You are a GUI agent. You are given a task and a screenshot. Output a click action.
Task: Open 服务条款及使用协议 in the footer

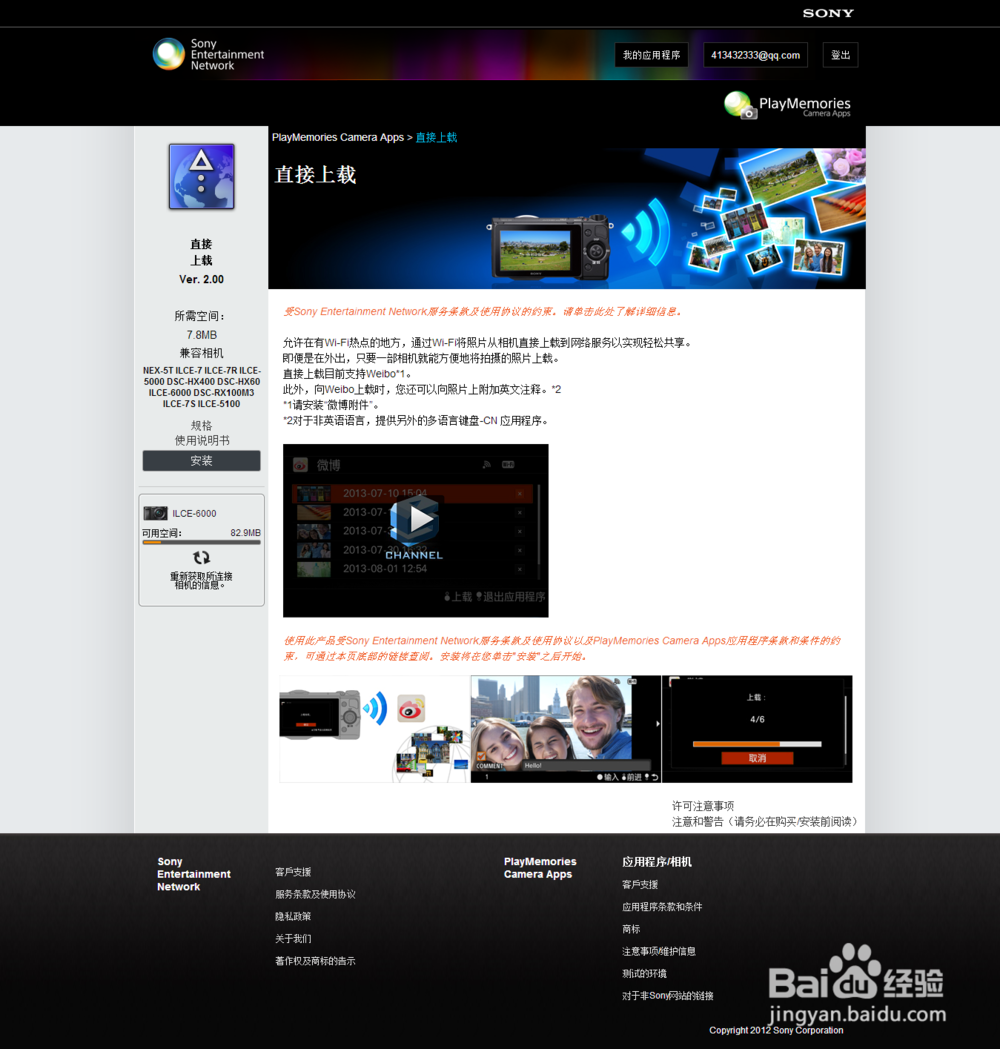point(313,894)
